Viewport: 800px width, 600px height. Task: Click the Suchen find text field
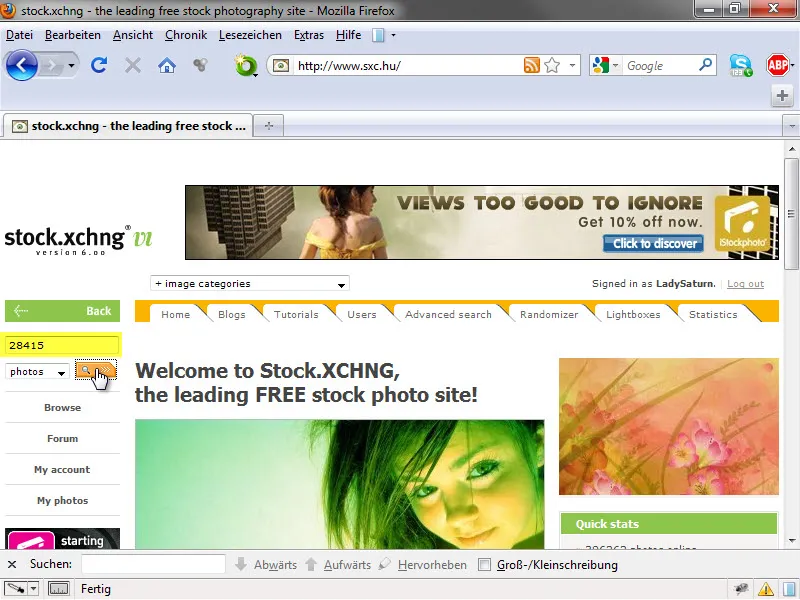[x=153, y=564]
